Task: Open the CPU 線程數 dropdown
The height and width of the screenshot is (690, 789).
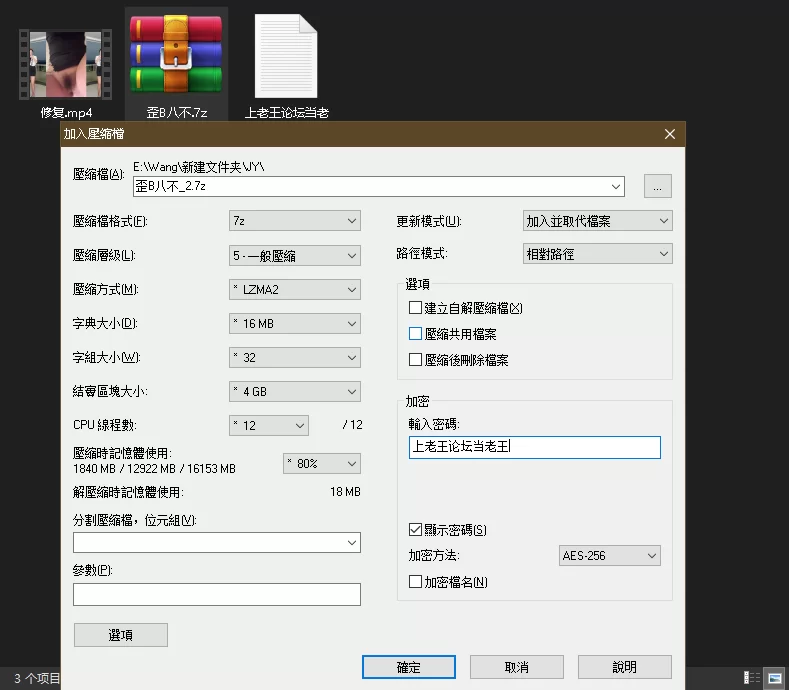Action: [x=269, y=426]
